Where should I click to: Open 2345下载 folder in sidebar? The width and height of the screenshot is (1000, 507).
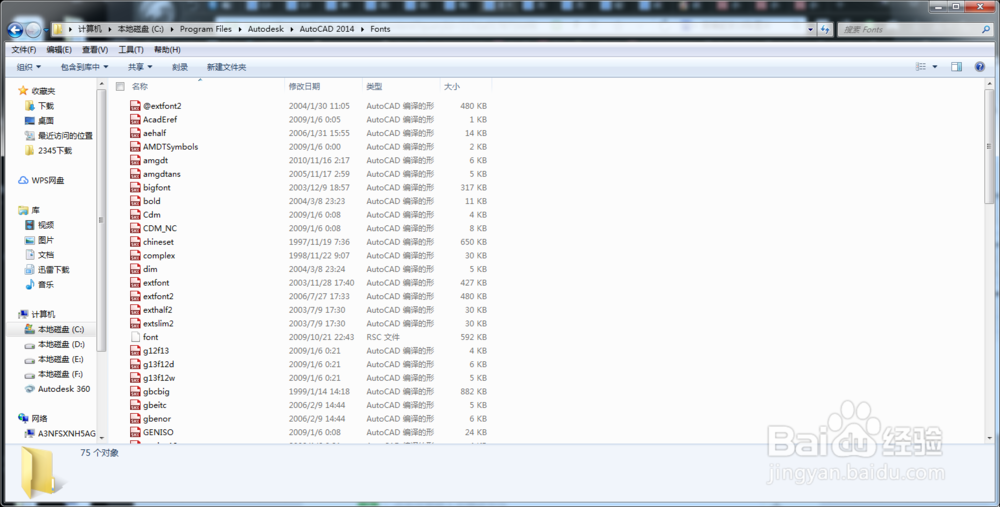(48, 151)
